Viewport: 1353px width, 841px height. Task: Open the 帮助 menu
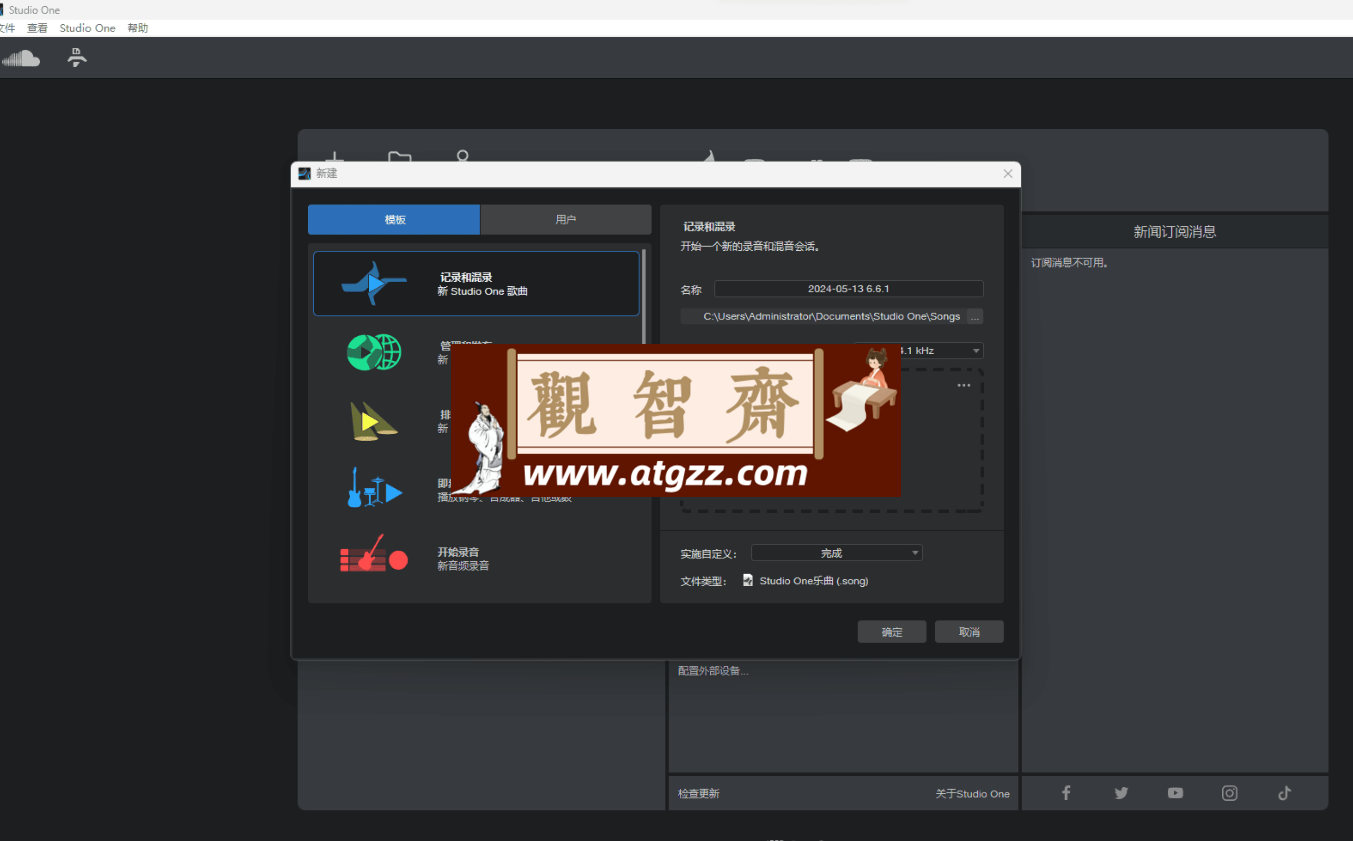138,28
